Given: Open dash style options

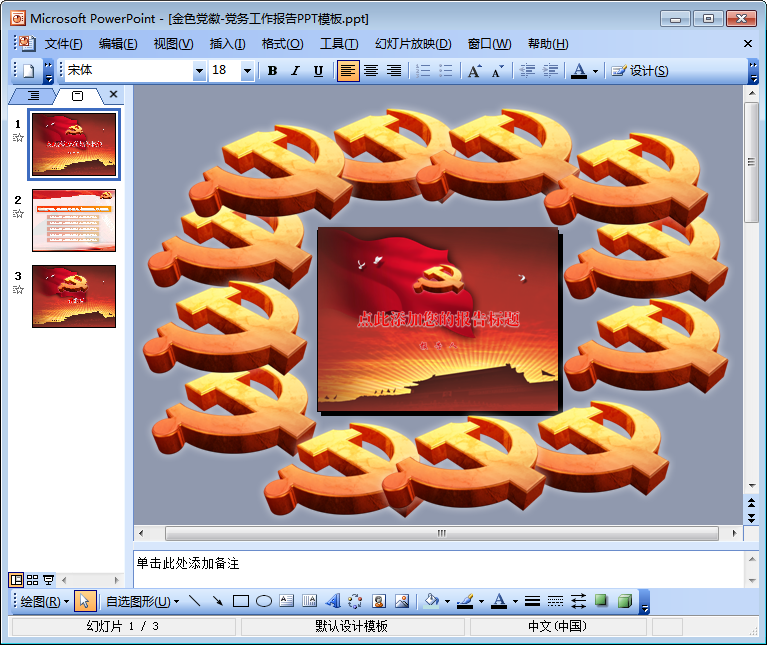Looking at the screenshot, I should coord(555,601).
